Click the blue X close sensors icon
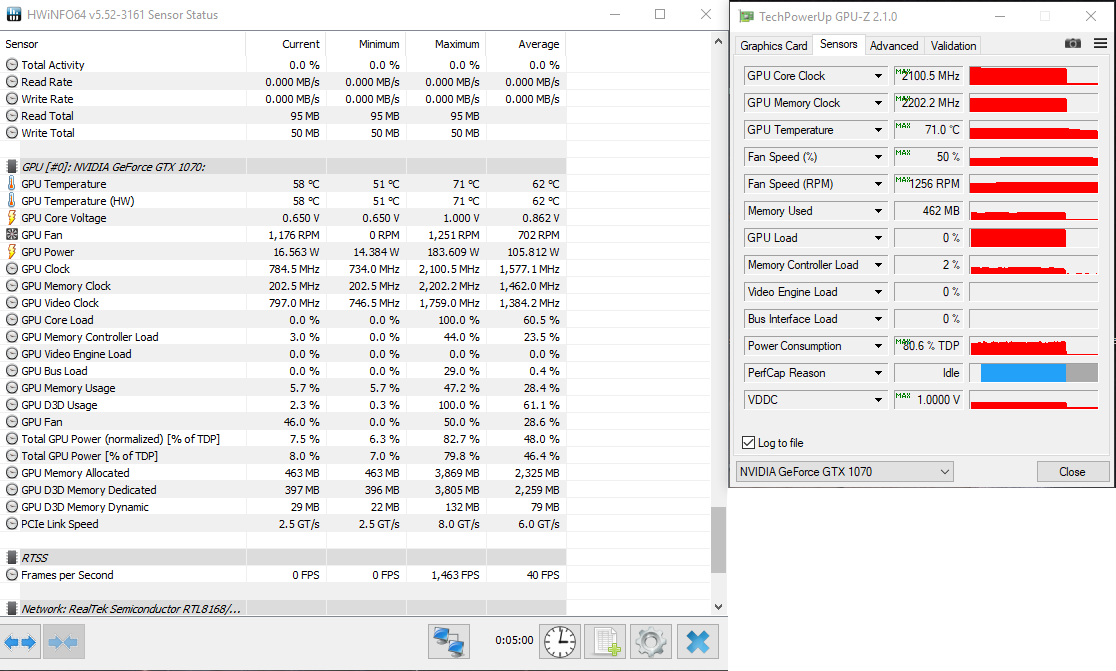This screenshot has height=671, width=1116. coord(698,642)
